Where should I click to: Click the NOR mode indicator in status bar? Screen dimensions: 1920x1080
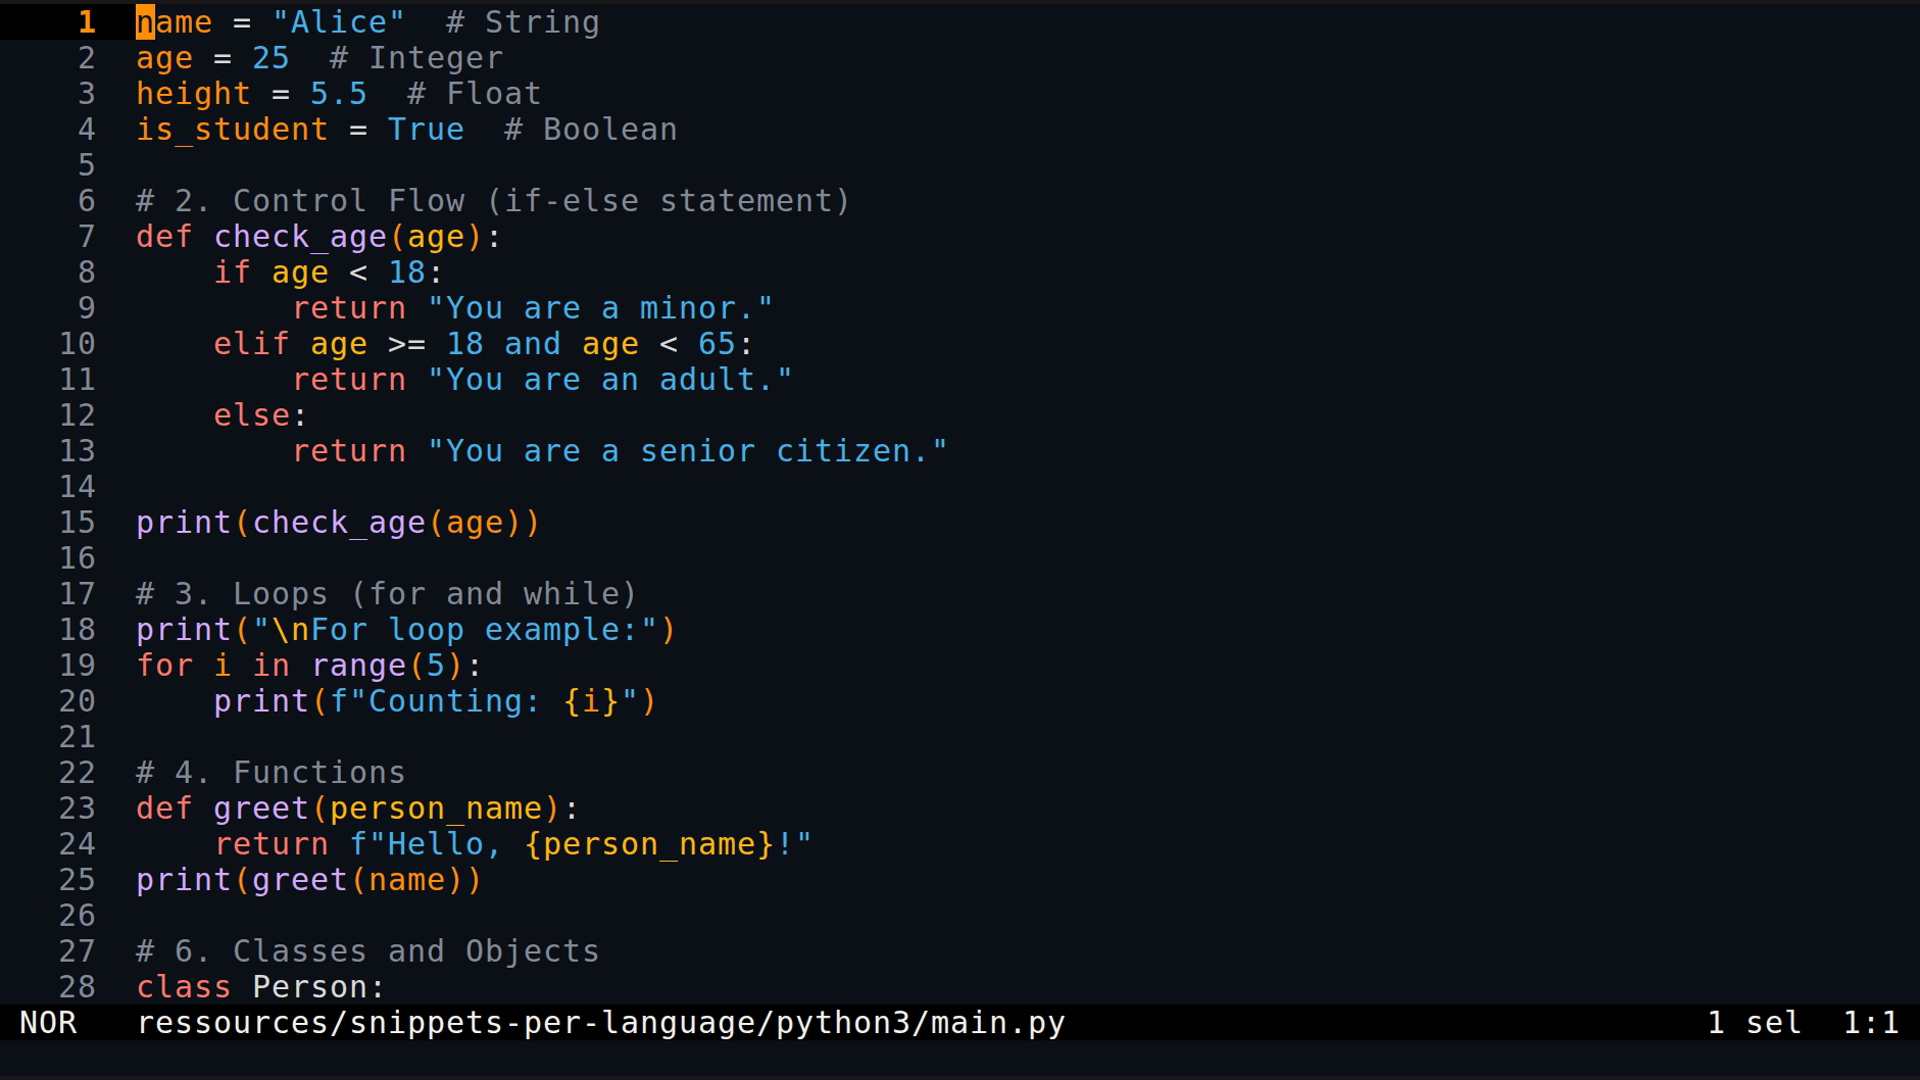click(48, 1022)
